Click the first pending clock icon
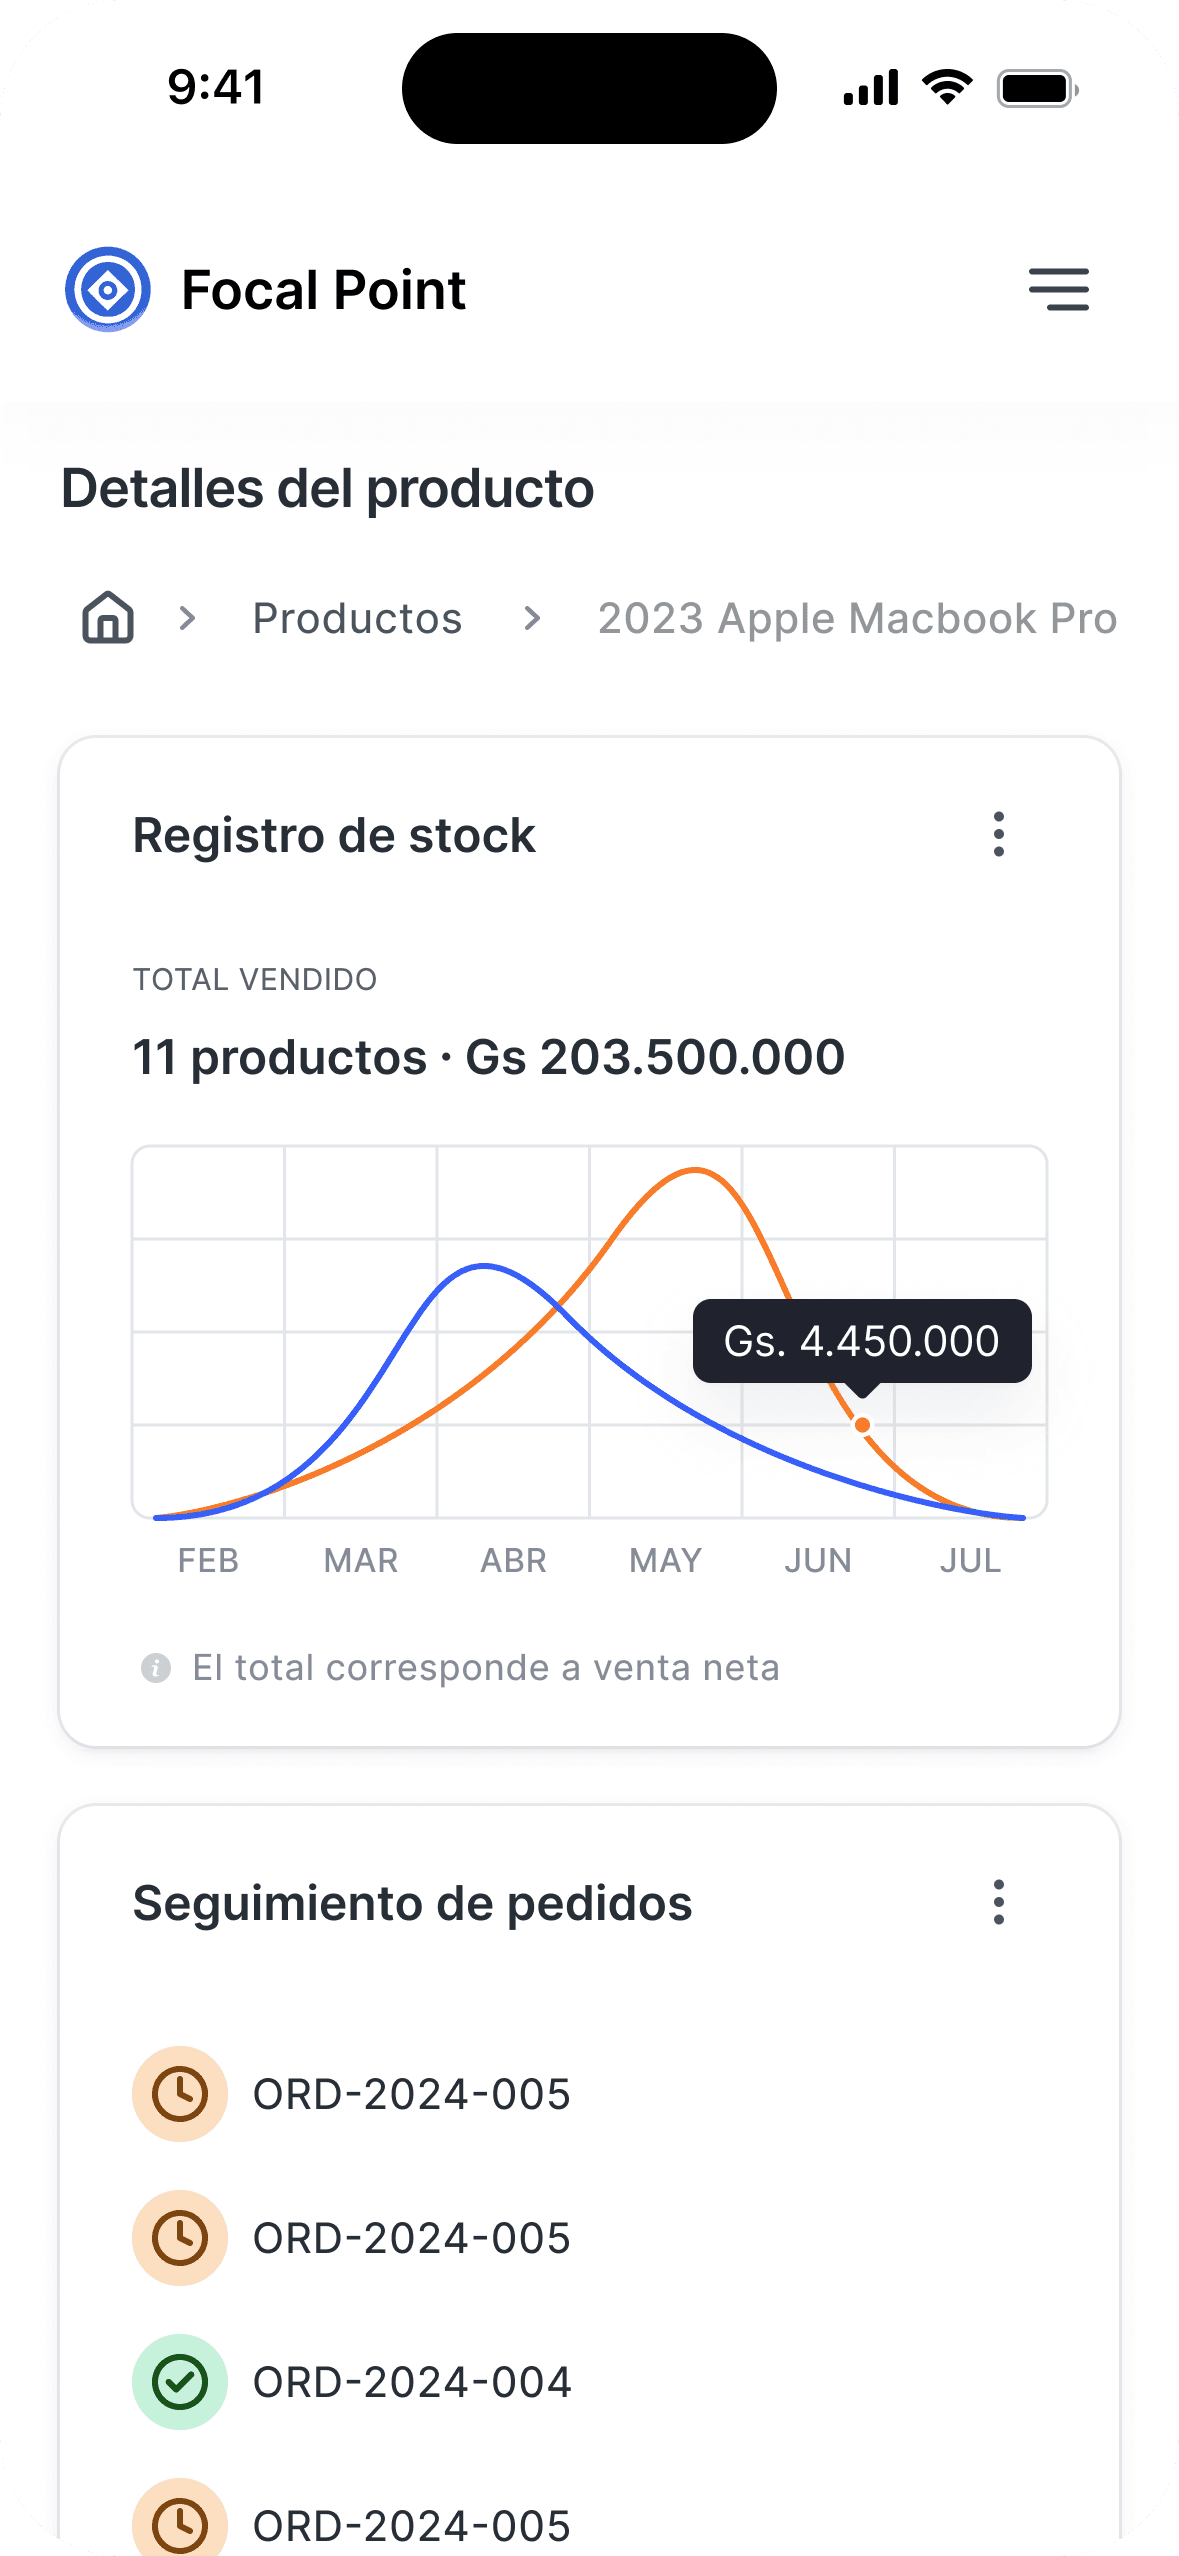The height and width of the screenshot is (2556, 1179). click(180, 2094)
